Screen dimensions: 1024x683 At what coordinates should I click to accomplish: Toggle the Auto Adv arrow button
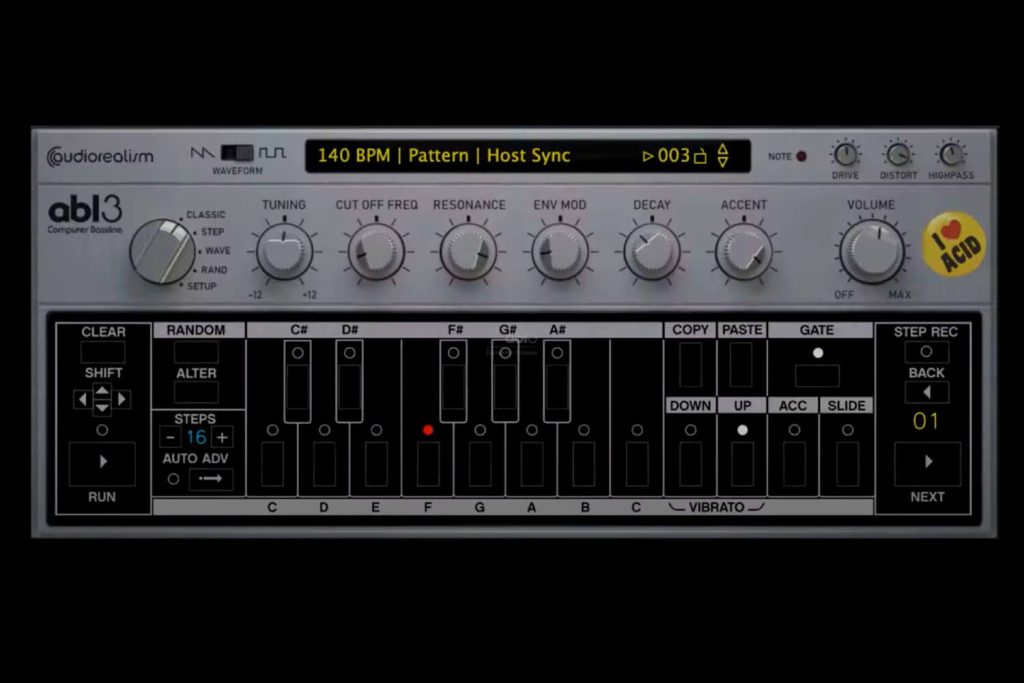point(210,479)
